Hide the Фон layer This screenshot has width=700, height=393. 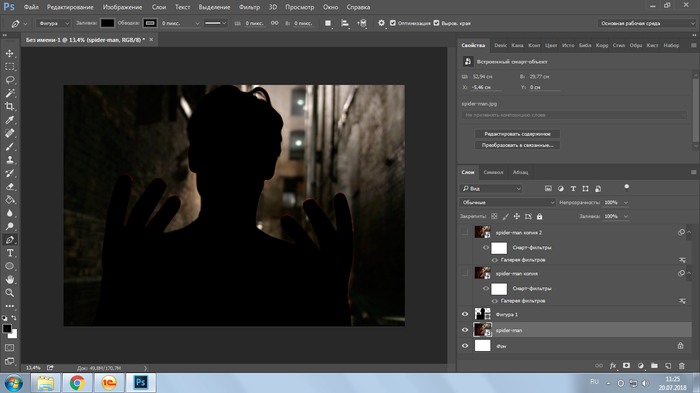point(465,346)
